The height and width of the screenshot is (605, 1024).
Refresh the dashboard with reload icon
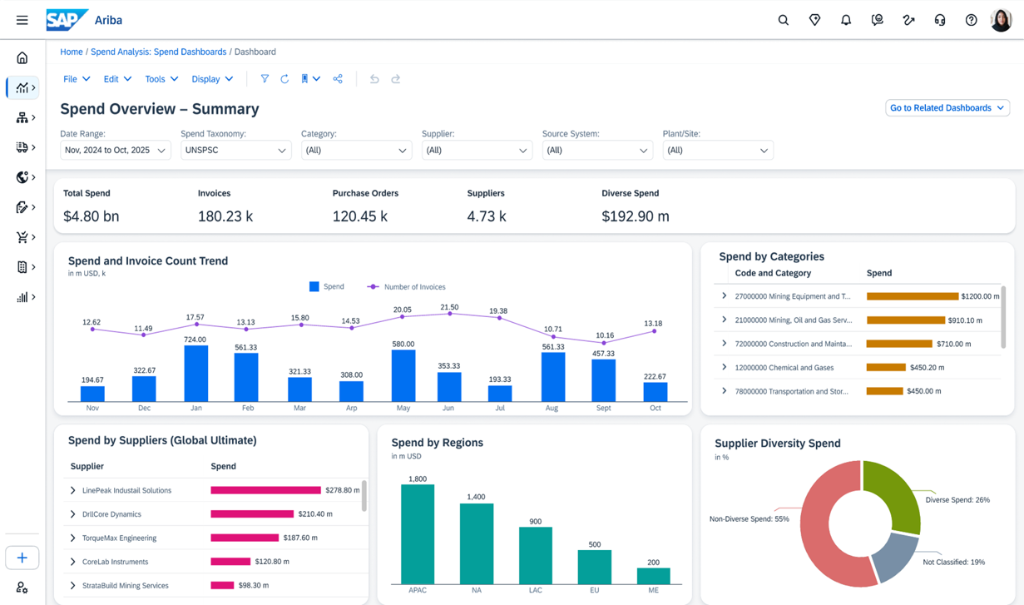(285, 79)
